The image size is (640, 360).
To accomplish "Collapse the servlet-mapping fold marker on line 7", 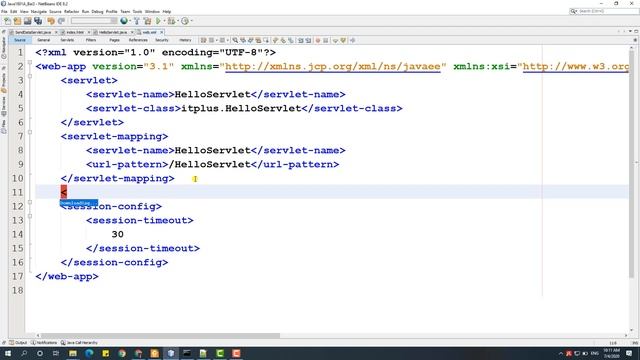I will point(30,132).
